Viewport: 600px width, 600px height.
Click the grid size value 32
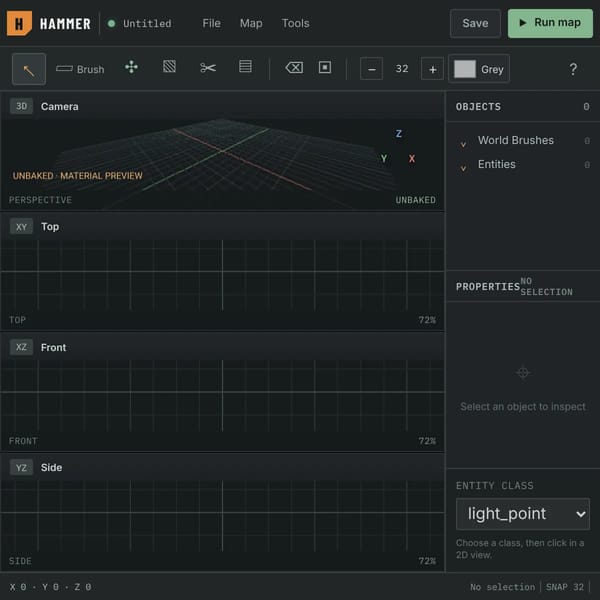[402, 69]
